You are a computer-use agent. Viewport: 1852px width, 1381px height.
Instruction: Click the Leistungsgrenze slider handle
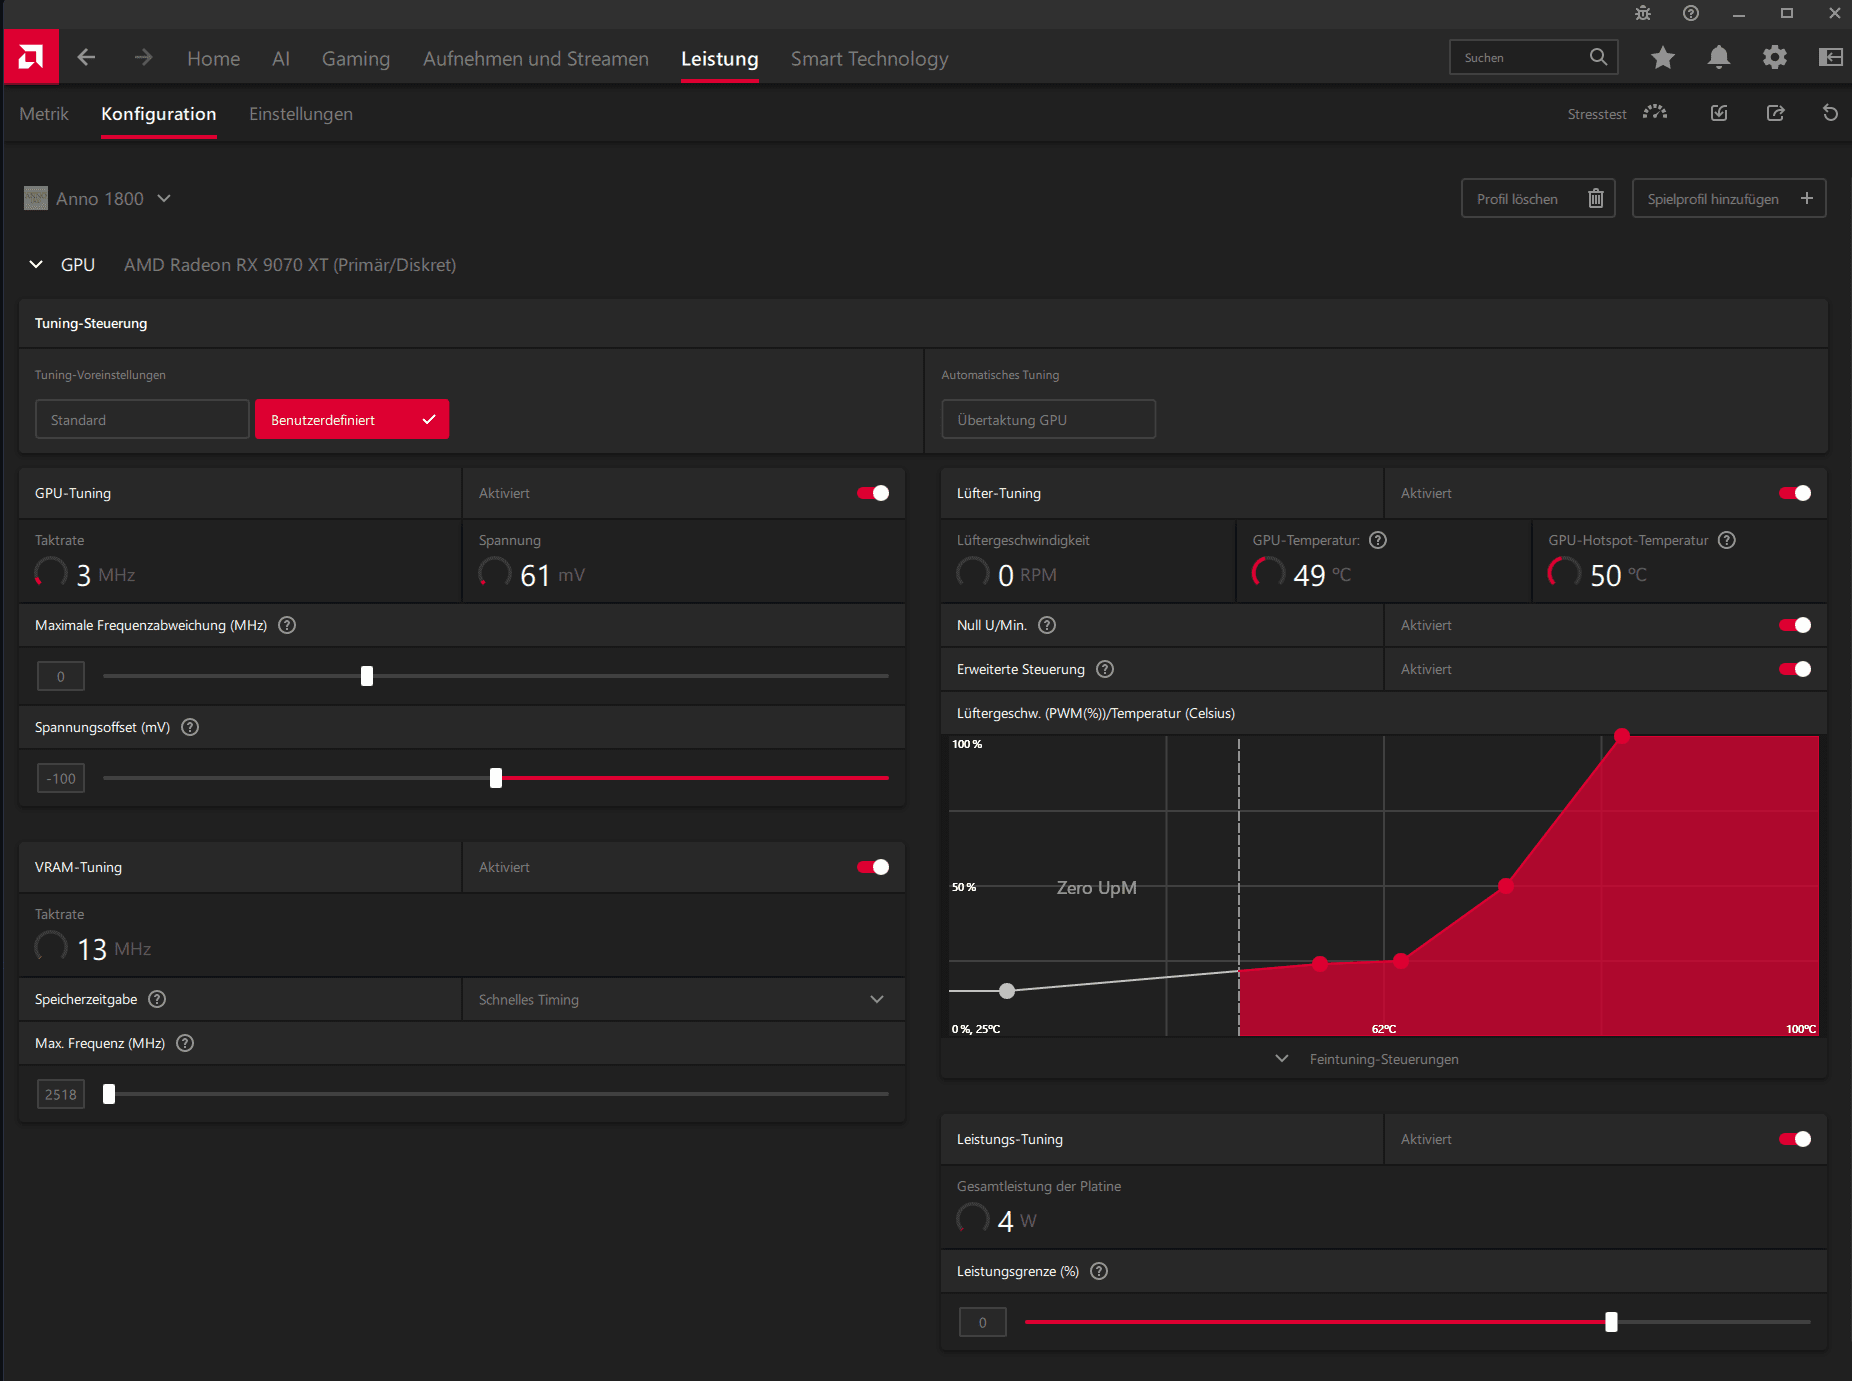pos(1611,1322)
